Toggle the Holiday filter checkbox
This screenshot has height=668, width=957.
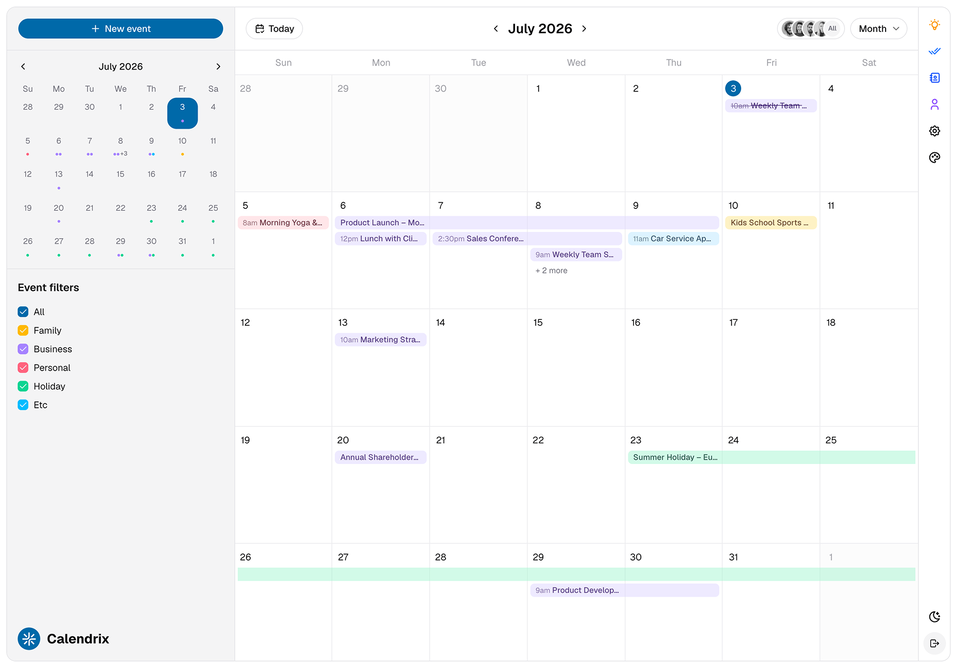23,387
